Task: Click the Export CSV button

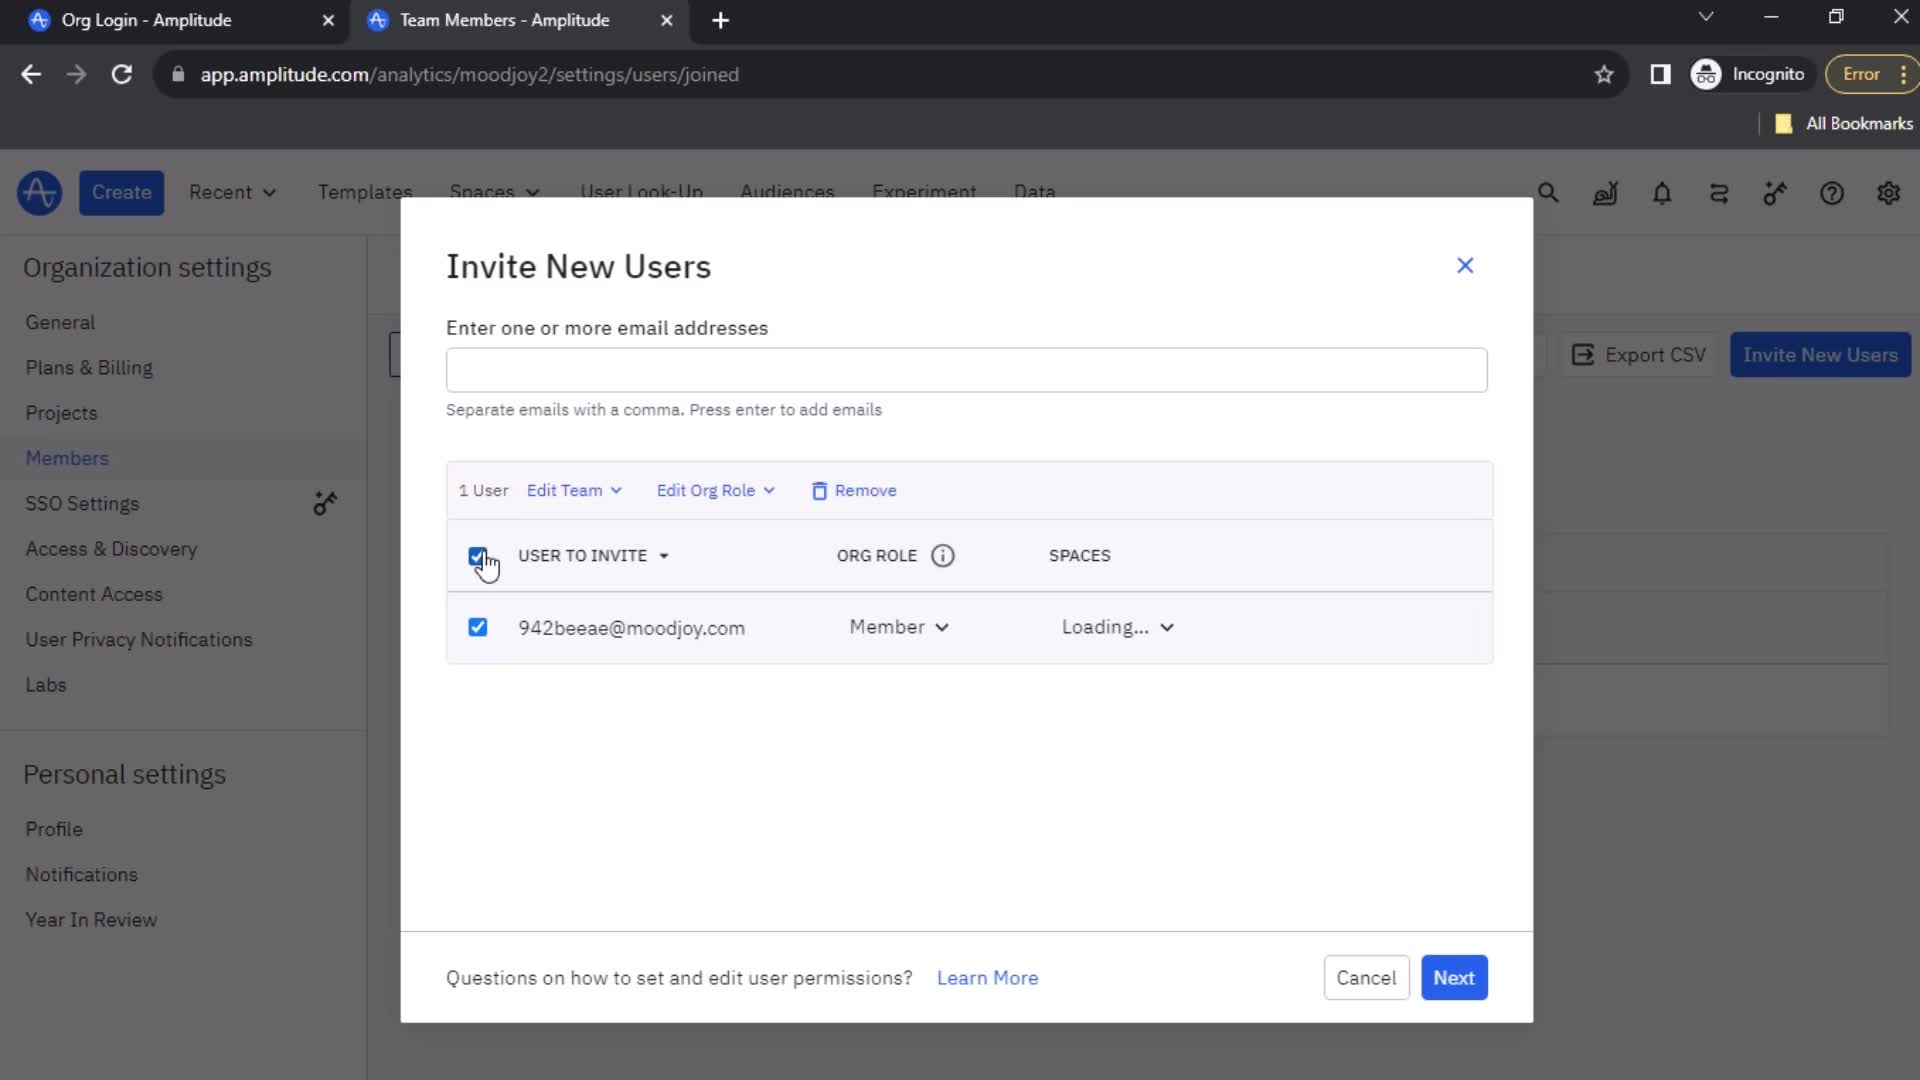Action: (x=1638, y=355)
